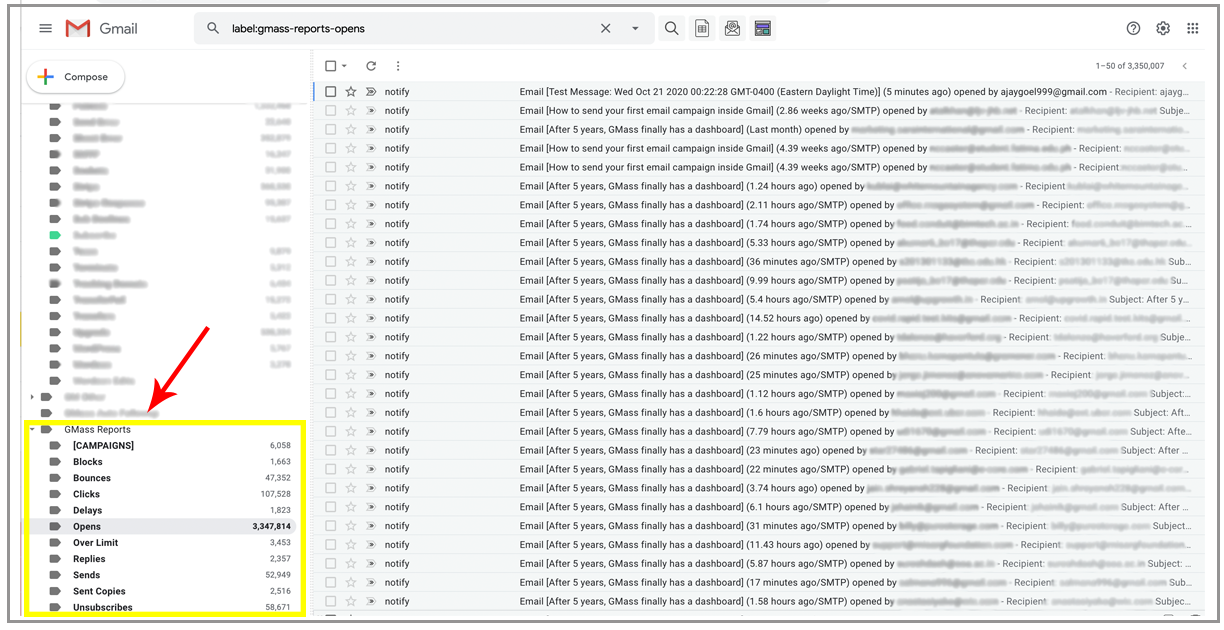1224x630 pixels.
Task: Select the checkbox on the first email row
Action: tap(330, 91)
